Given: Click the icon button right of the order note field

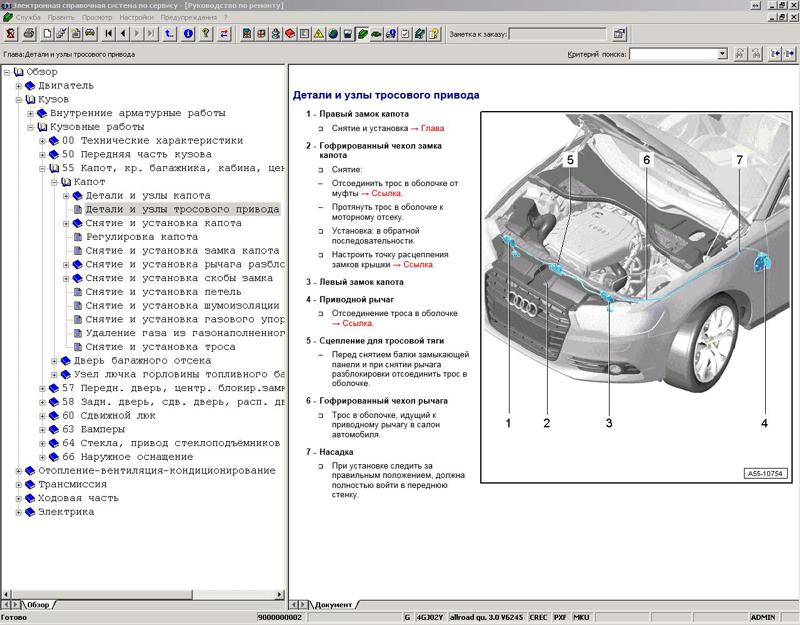Looking at the screenshot, I should [x=619, y=34].
